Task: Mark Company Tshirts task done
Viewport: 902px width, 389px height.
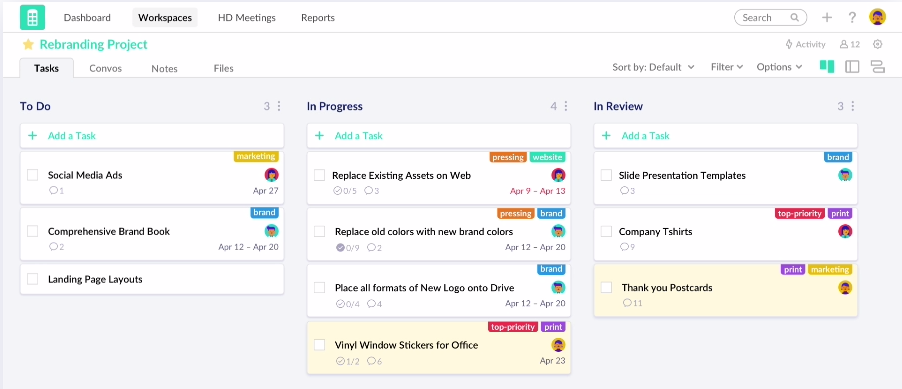Action: click(x=606, y=231)
